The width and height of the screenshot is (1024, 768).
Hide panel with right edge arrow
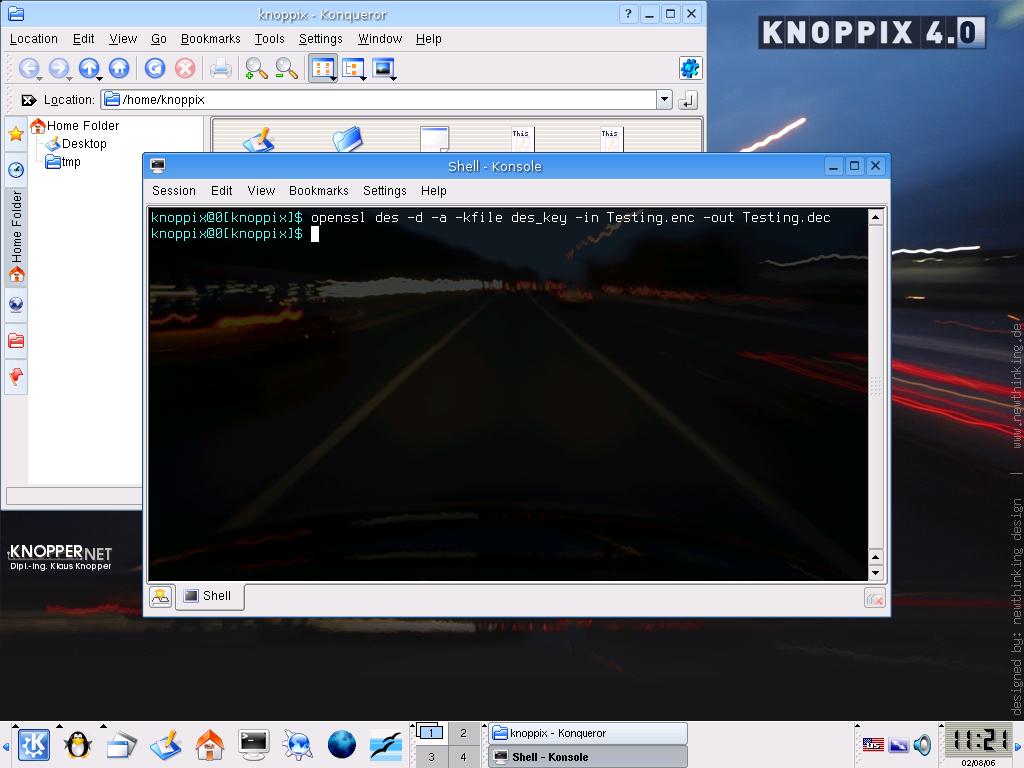click(x=1018, y=745)
